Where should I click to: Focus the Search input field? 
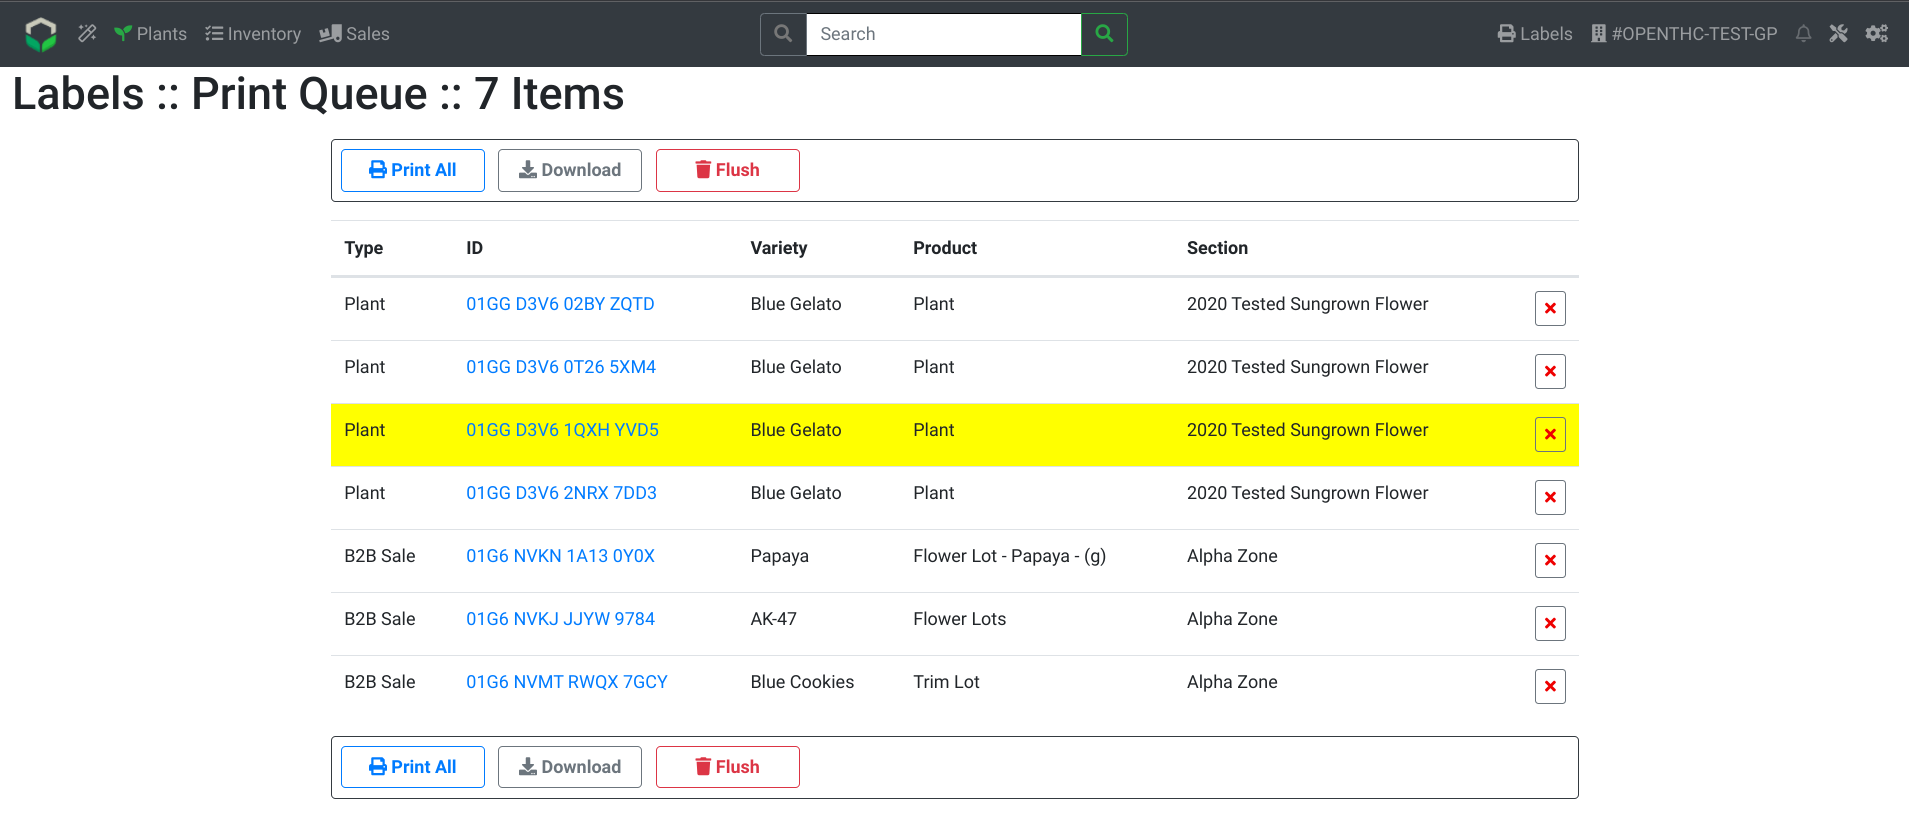tap(943, 34)
